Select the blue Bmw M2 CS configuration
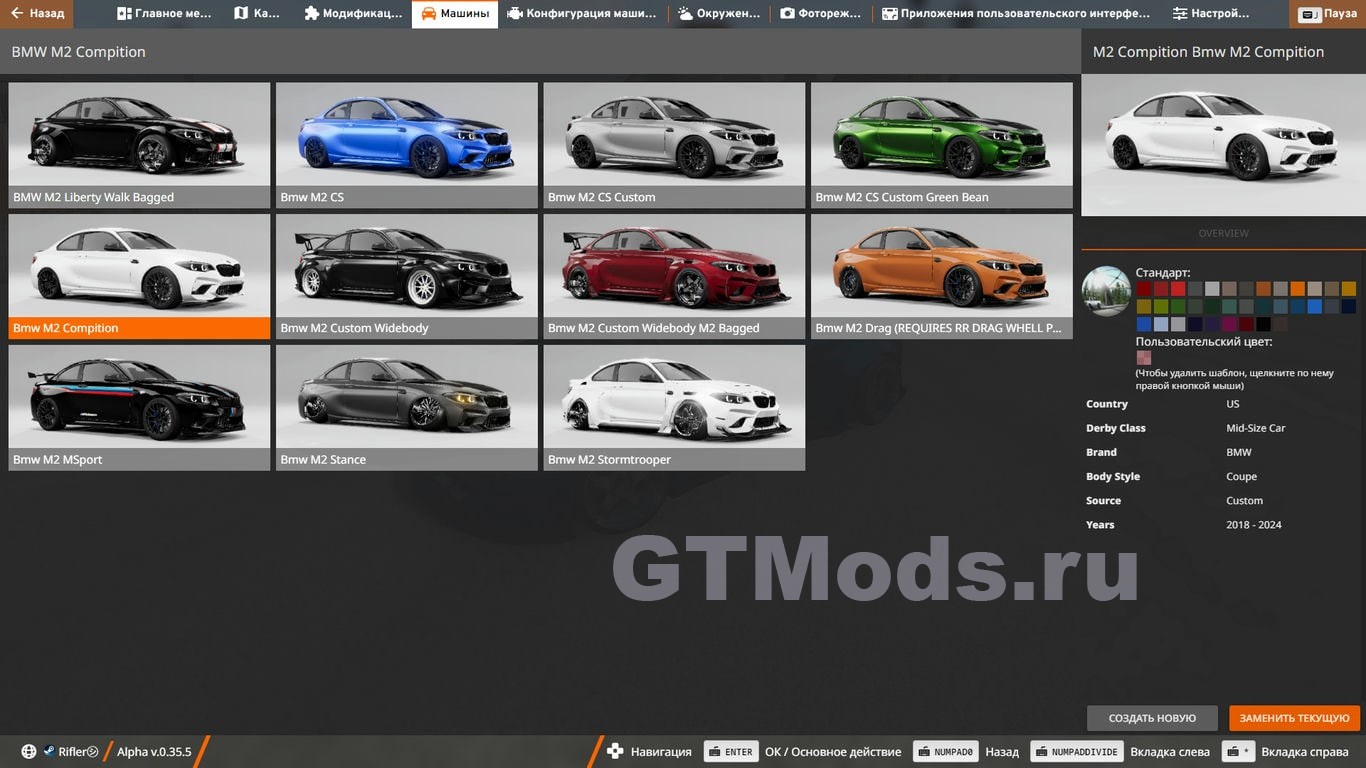The width and height of the screenshot is (1366, 768). [x=407, y=145]
